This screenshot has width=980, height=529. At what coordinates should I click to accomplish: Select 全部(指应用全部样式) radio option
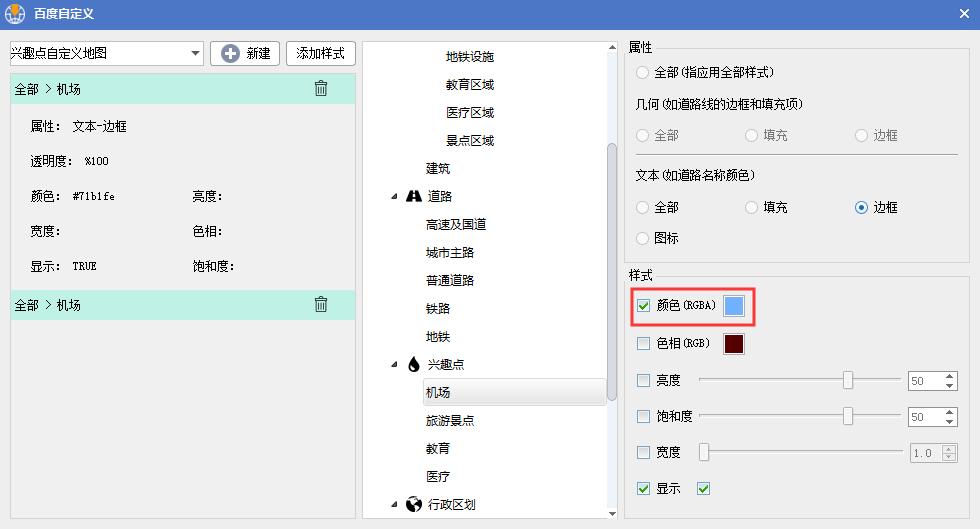click(642, 73)
